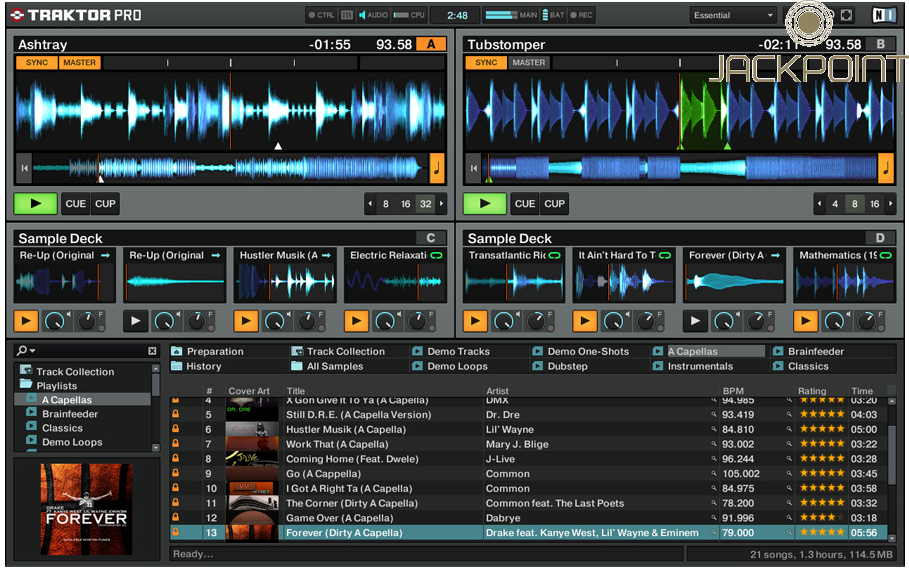Open the Track Collection favorite
The image size is (909, 575).
pos(339,351)
